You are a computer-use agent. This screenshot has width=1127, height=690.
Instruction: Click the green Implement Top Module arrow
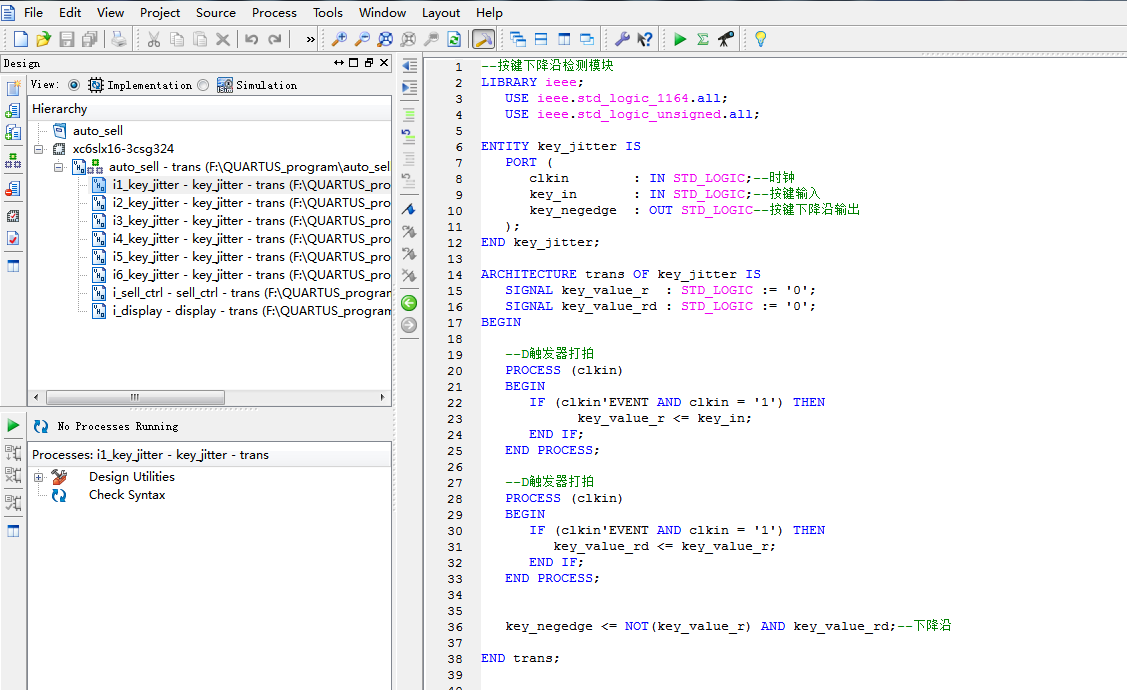(680, 39)
